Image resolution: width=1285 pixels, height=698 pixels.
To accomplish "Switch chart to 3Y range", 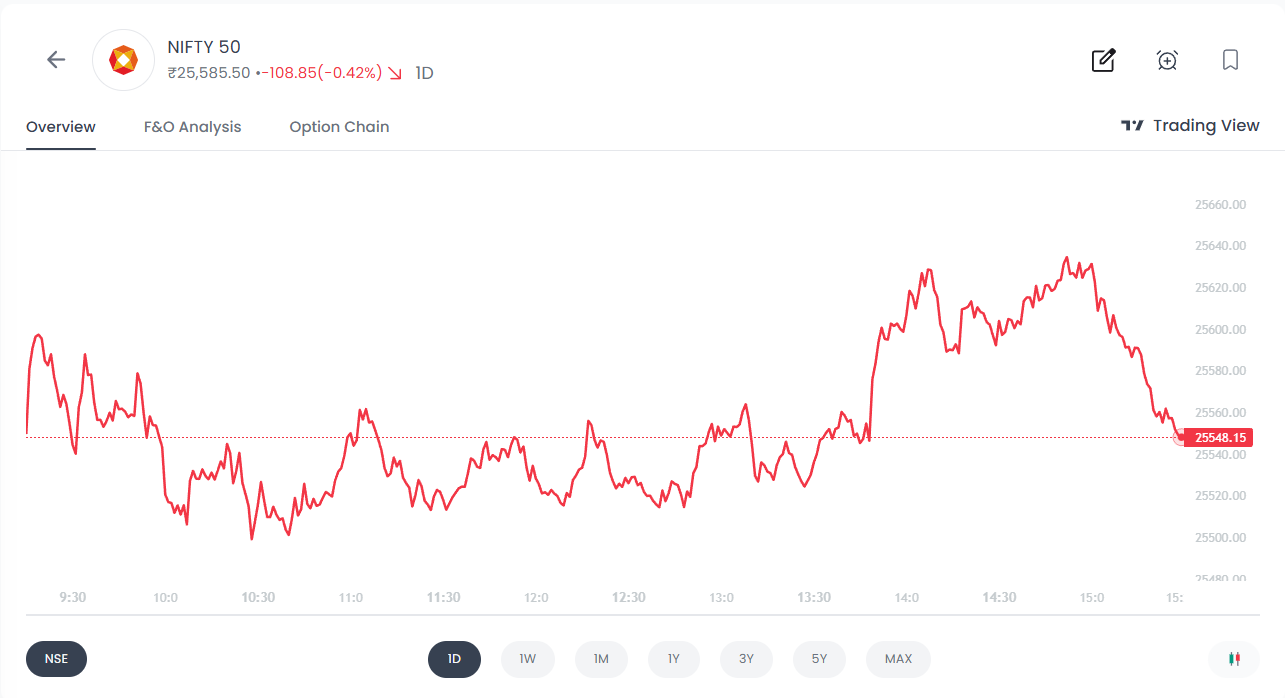I will [746, 659].
